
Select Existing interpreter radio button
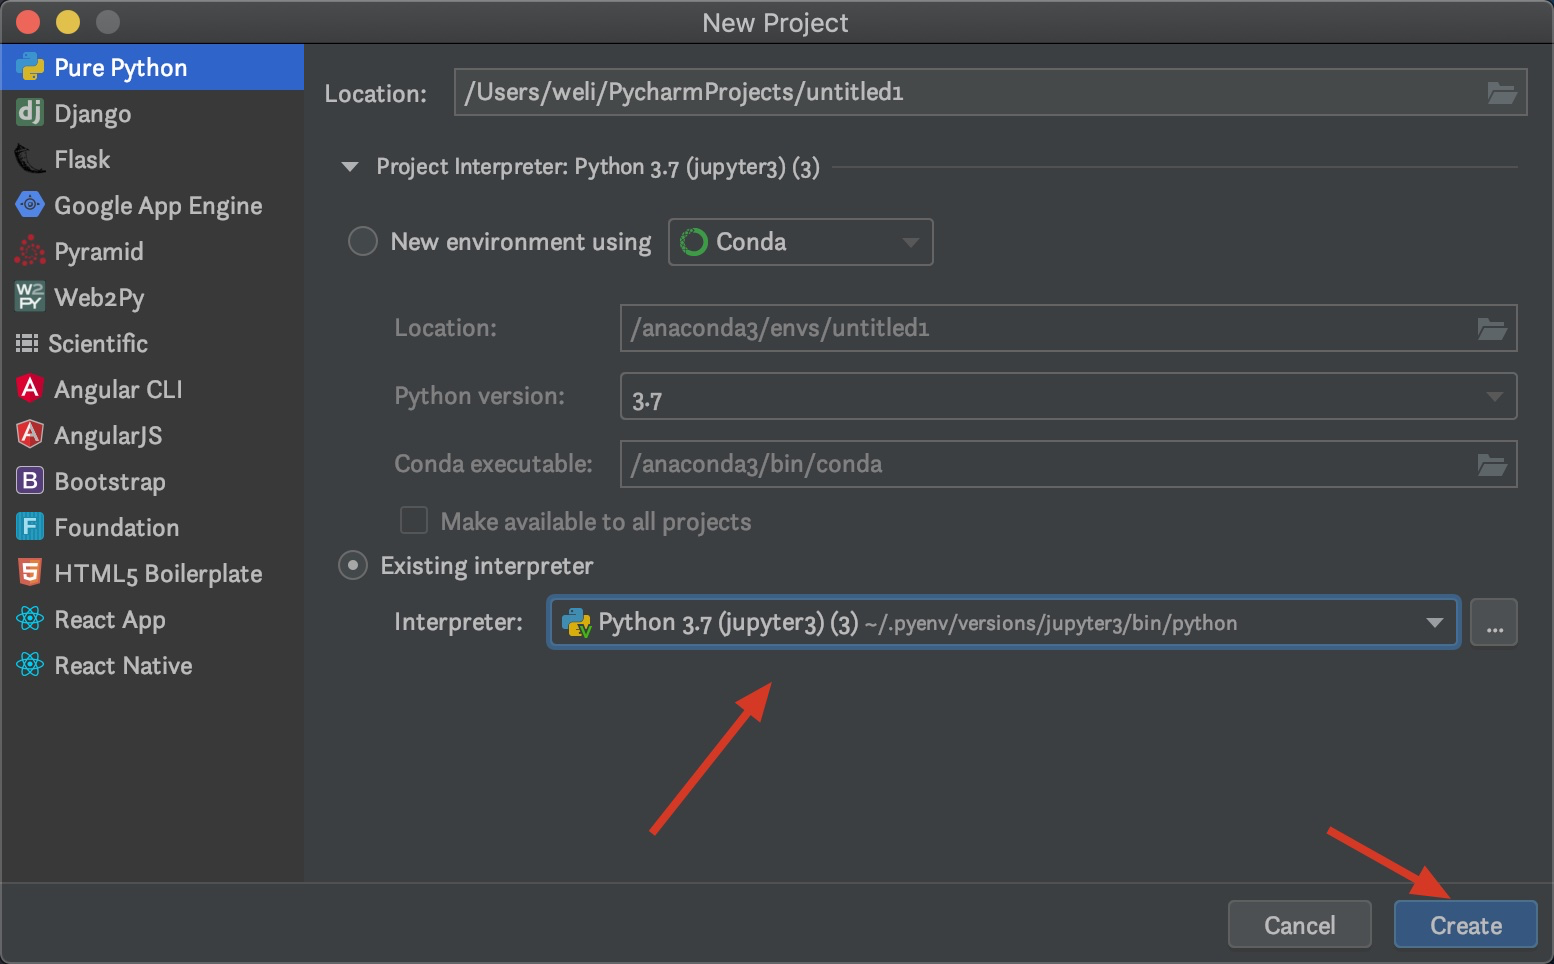[352, 565]
